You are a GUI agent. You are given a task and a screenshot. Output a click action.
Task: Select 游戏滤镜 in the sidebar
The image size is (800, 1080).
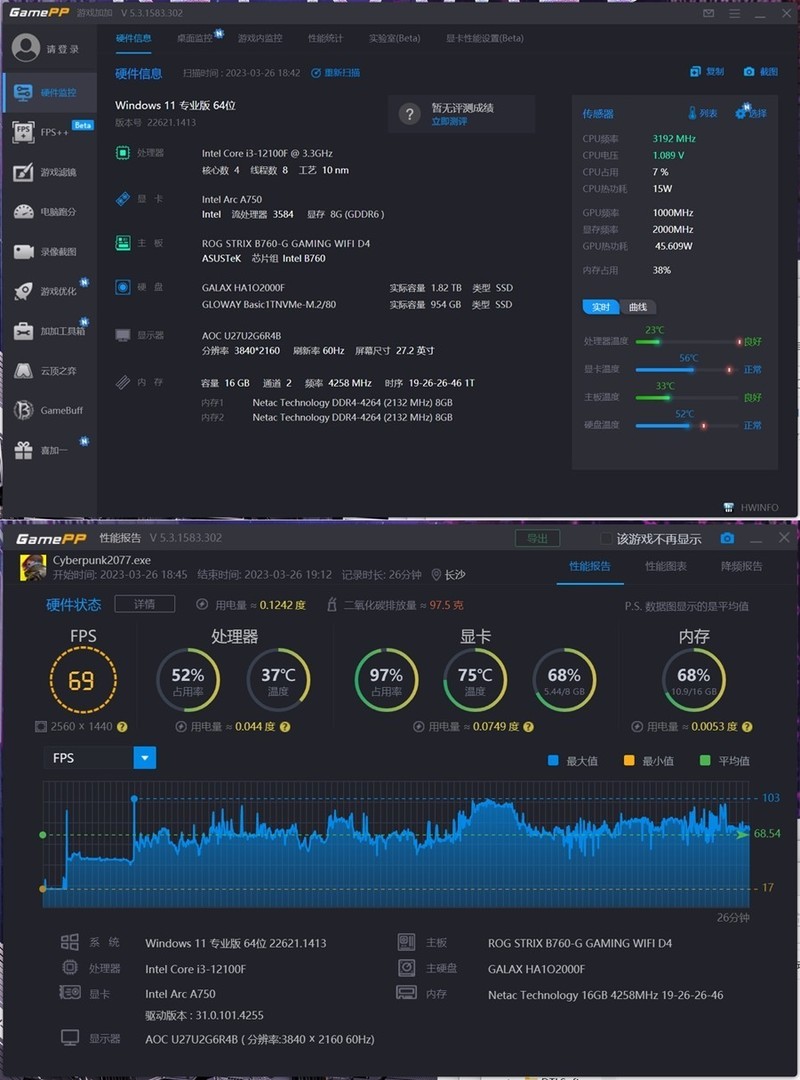tap(48, 172)
